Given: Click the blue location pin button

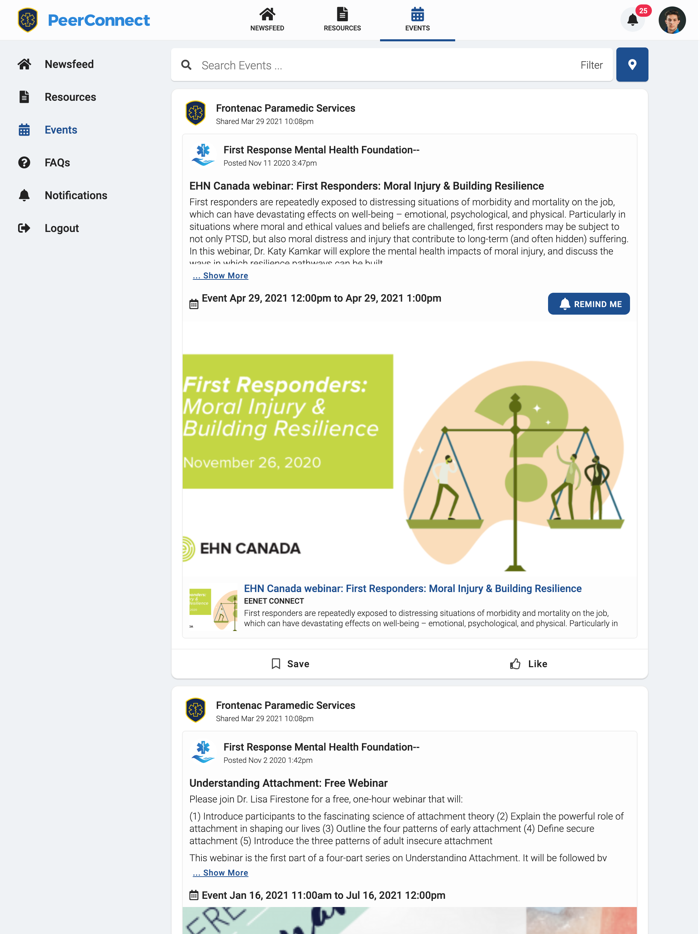Looking at the screenshot, I should click(x=632, y=64).
